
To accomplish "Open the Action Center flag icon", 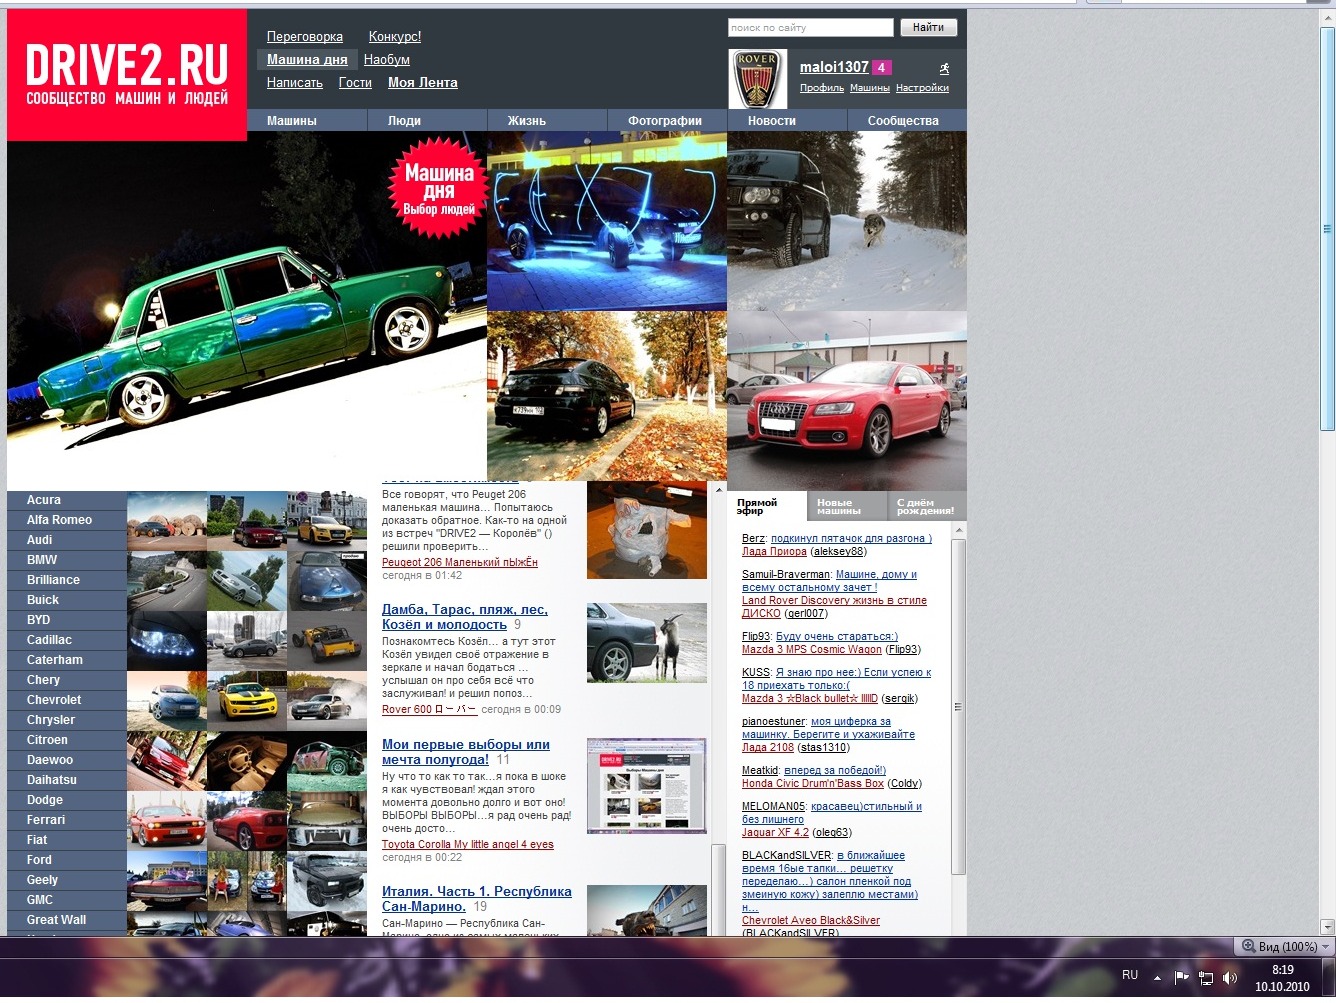I will 1181,977.
